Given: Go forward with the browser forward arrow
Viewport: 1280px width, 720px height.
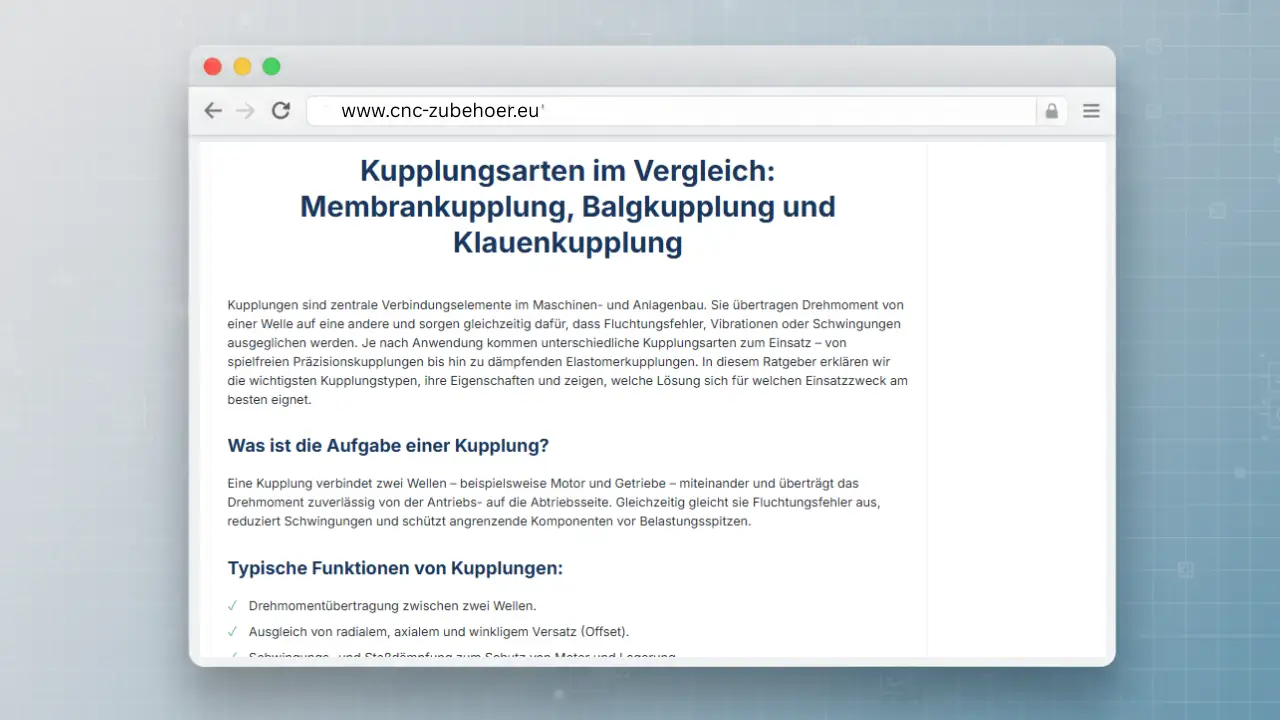Looking at the screenshot, I should (x=246, y=111).
